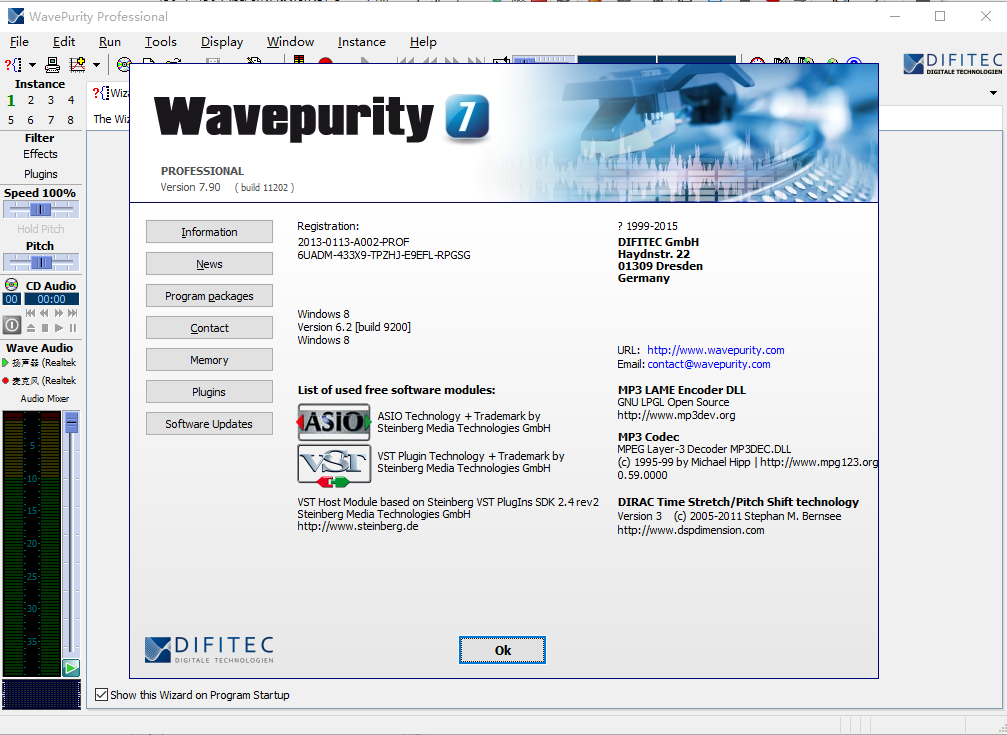
Task: Uncheck Show this Wizard on Program Startup
Action: coord(101,695)
